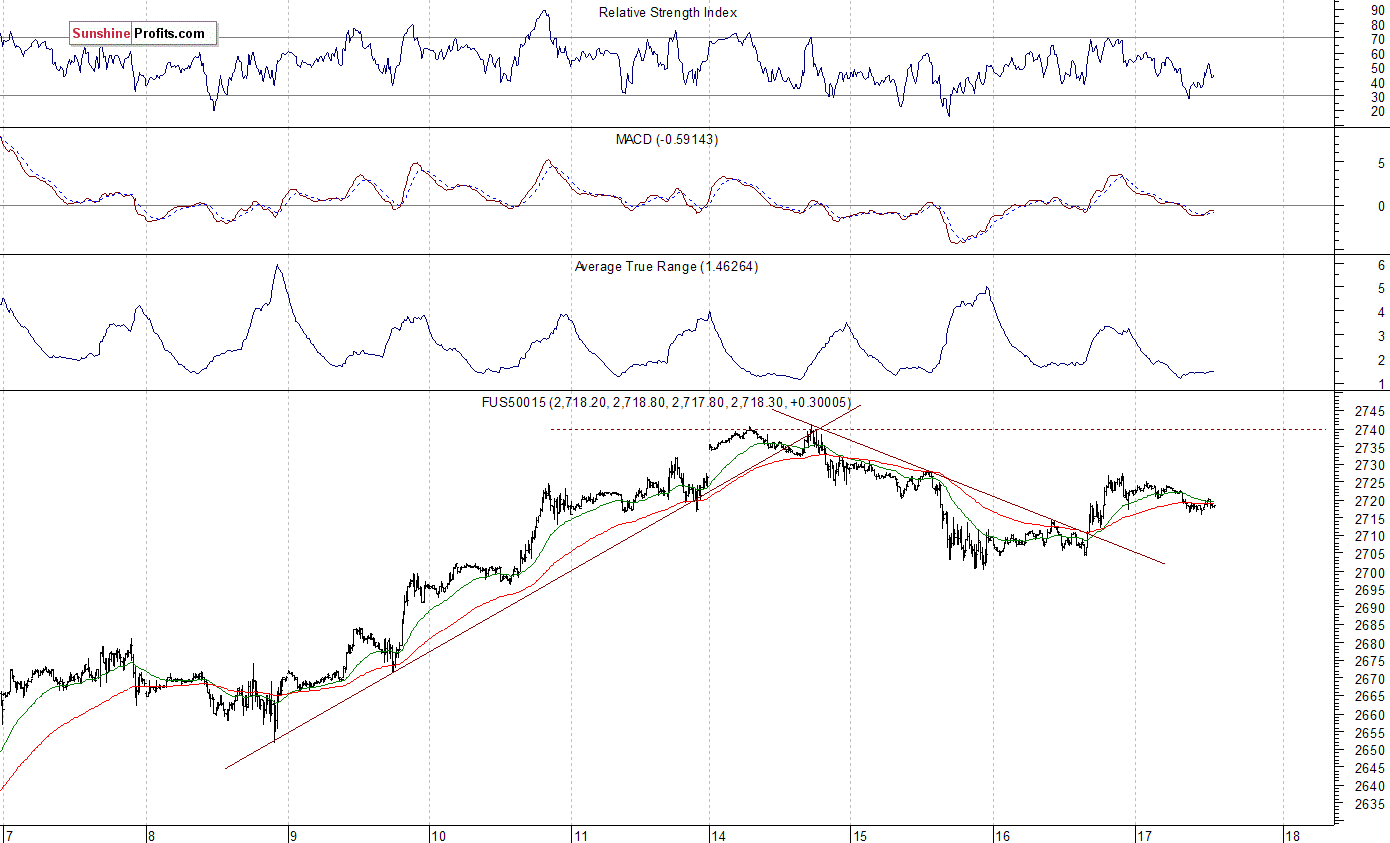Click the Average True Range axis label 4

coord(1381,312)
